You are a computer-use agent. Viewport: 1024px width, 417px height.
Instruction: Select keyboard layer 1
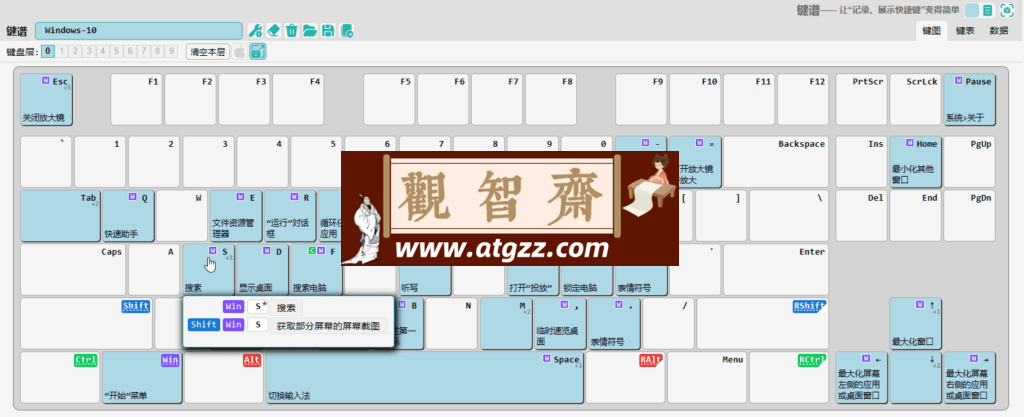point(62,51)
